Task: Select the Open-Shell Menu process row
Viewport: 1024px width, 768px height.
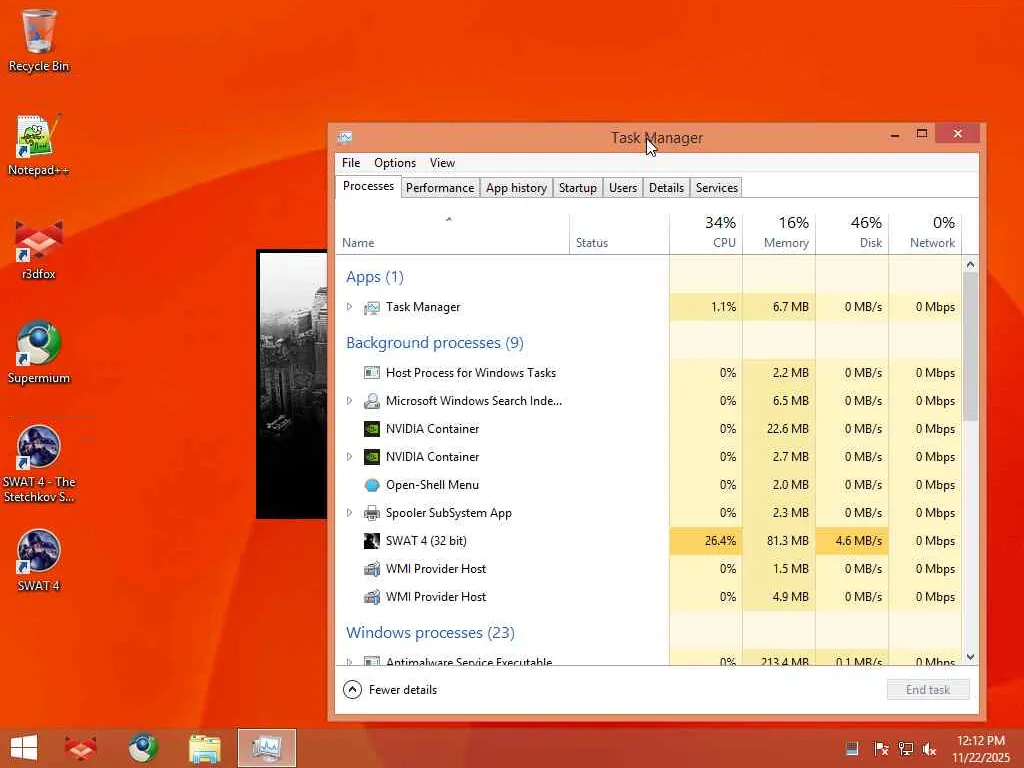Action: pos(649,485)
